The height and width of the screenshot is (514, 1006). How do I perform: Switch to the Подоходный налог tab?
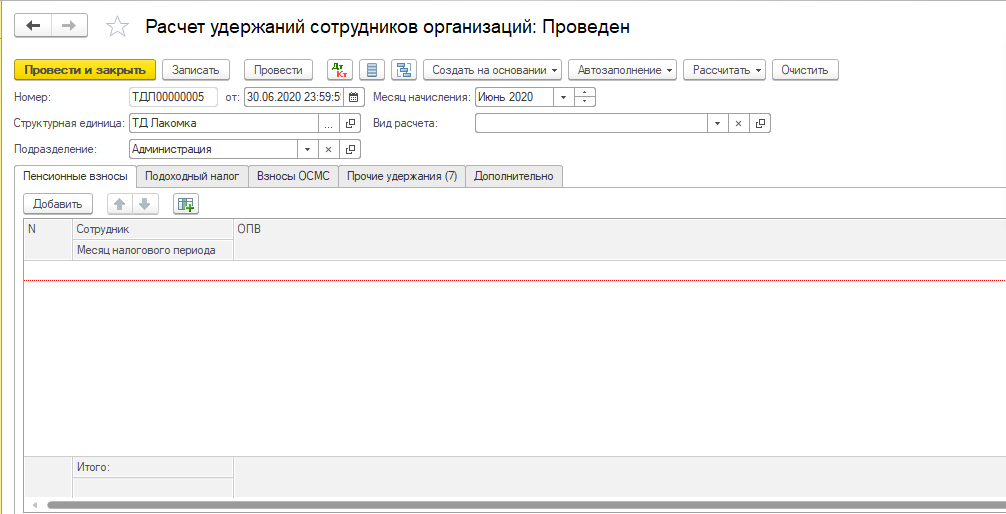pyautogui.click(x=192, y=176)
